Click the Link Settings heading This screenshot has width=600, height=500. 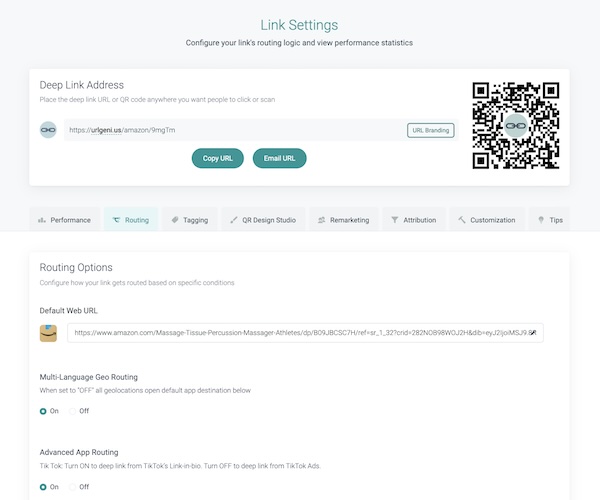(x=299, y=25)
